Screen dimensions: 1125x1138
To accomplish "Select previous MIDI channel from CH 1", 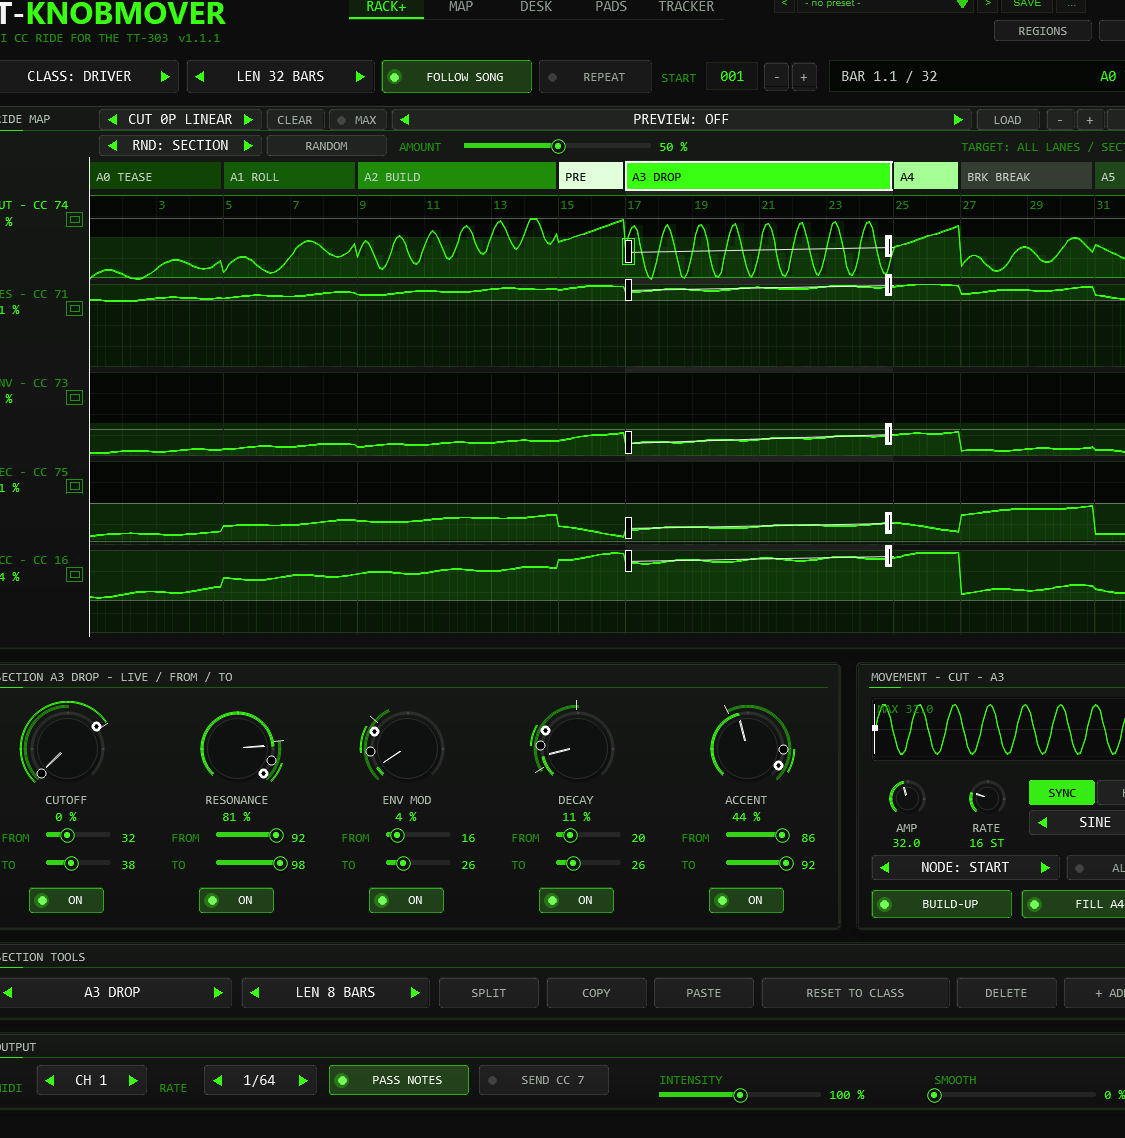I will point(49,1080).
